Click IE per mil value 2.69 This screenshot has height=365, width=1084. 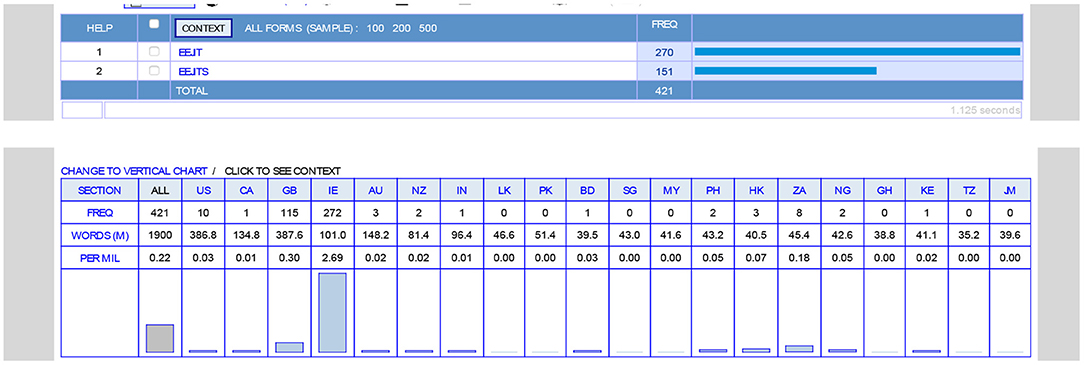(332, 257)
